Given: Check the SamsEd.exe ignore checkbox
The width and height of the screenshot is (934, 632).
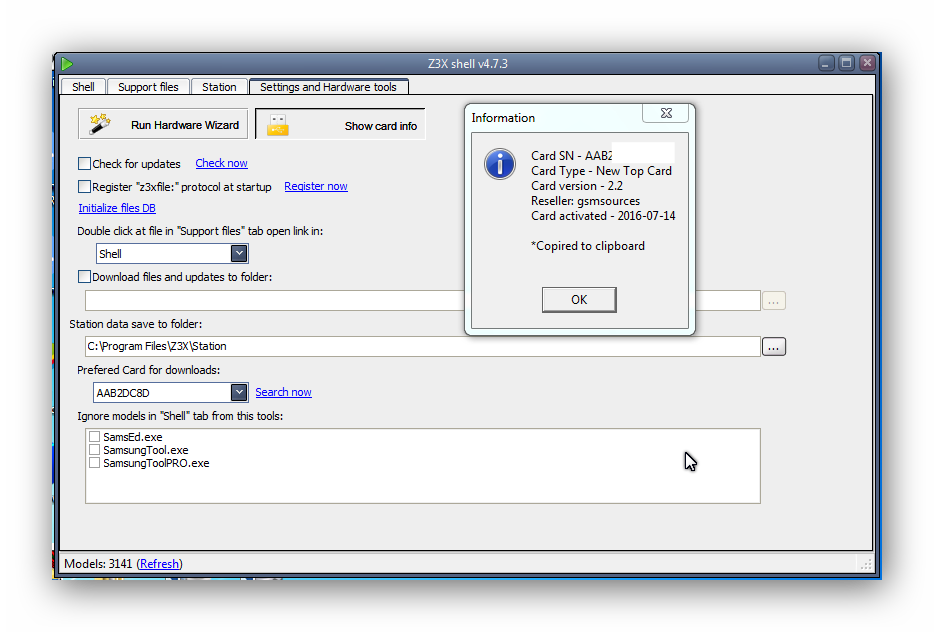Looking at the screenshot, I should [94, 437].
